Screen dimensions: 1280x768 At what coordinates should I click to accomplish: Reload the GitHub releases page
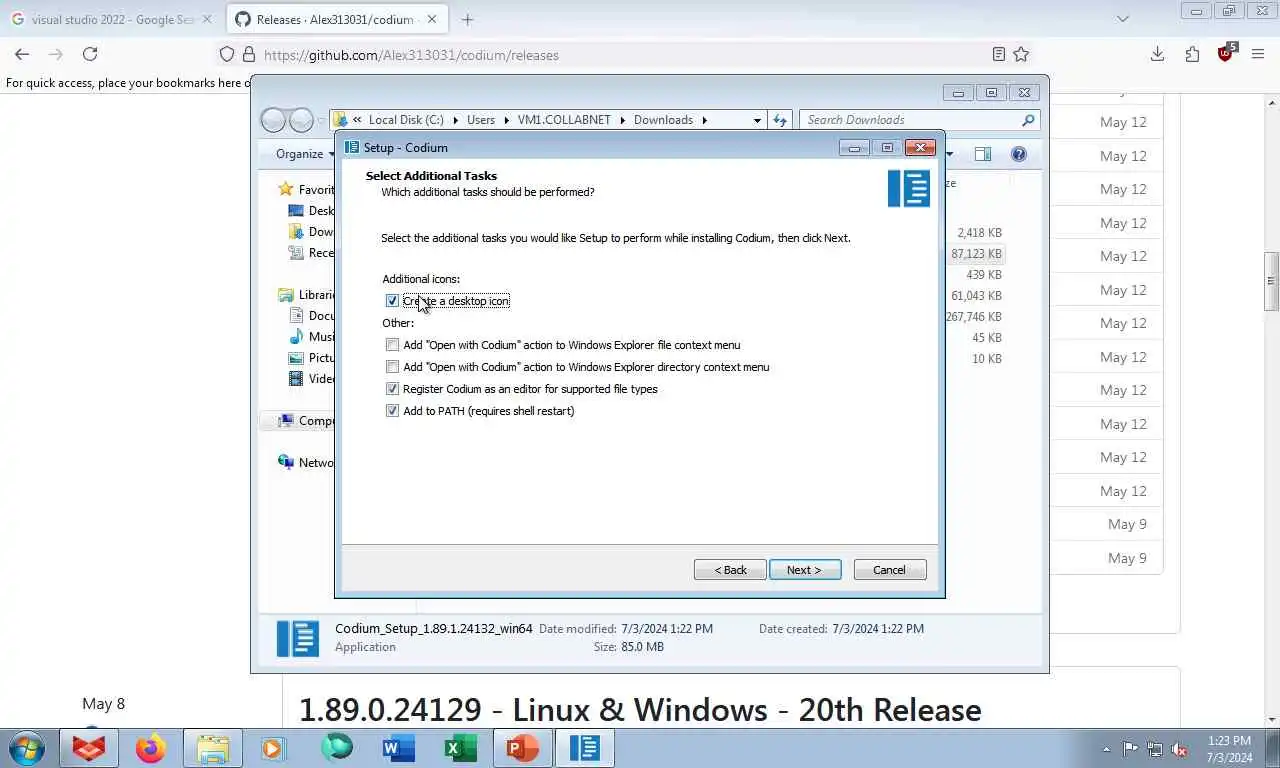90,54
